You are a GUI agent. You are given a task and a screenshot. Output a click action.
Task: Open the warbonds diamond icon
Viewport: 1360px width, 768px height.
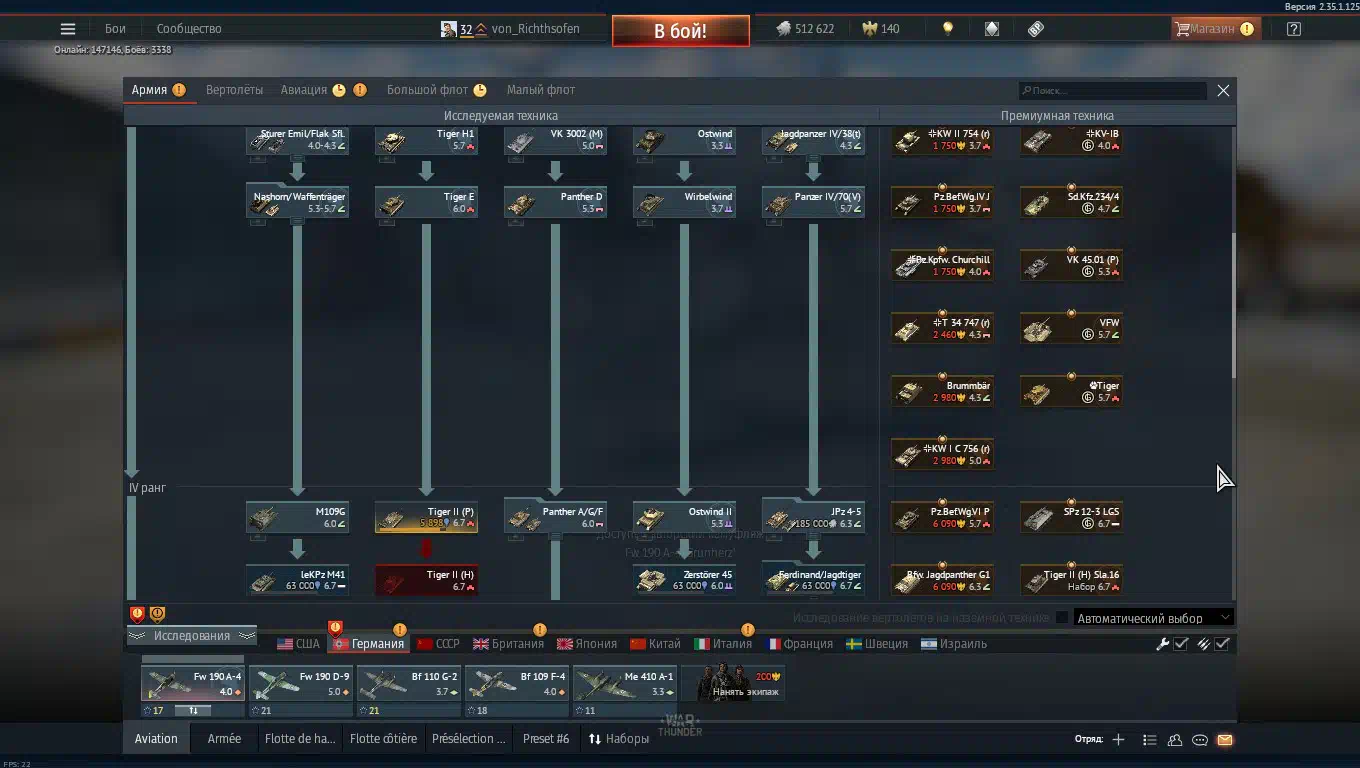coord(992,29)
